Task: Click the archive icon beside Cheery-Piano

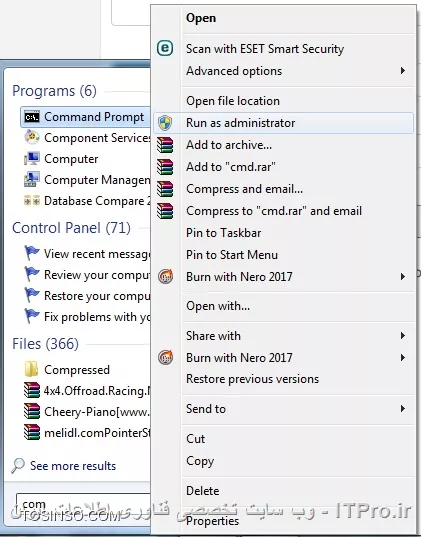Action: pos(32,411)
